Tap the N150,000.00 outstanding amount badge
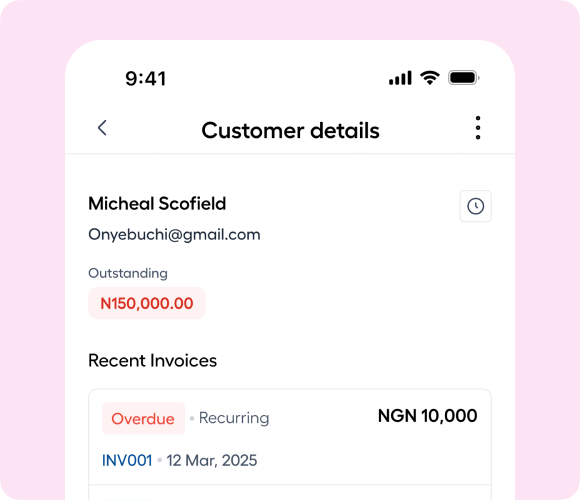This screenshot has height=500, width=580. pos(147,303)
